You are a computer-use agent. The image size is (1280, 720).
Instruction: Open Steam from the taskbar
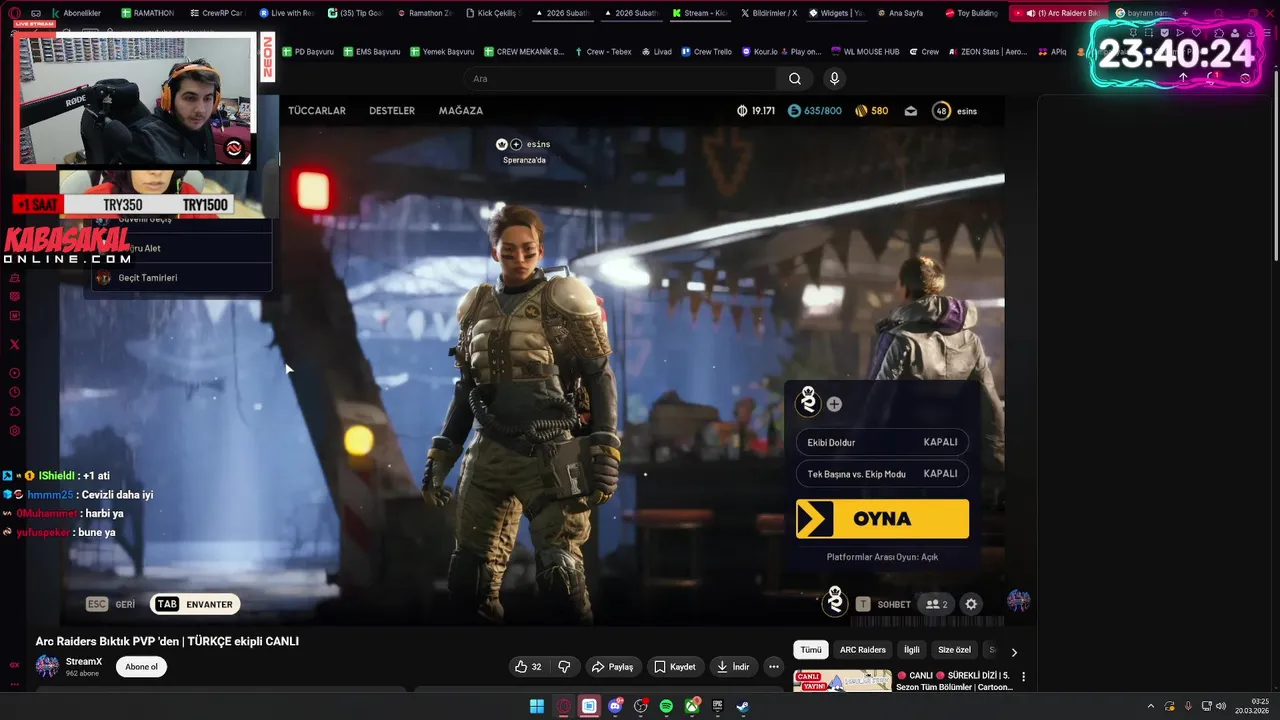(x=743, y=706)
